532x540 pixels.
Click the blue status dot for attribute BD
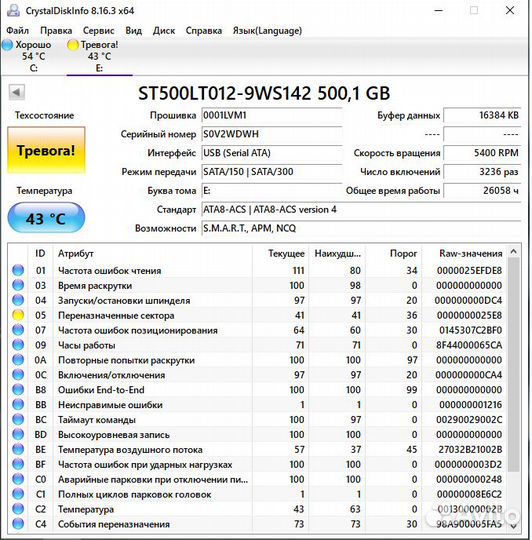click(x=18, y=434)
